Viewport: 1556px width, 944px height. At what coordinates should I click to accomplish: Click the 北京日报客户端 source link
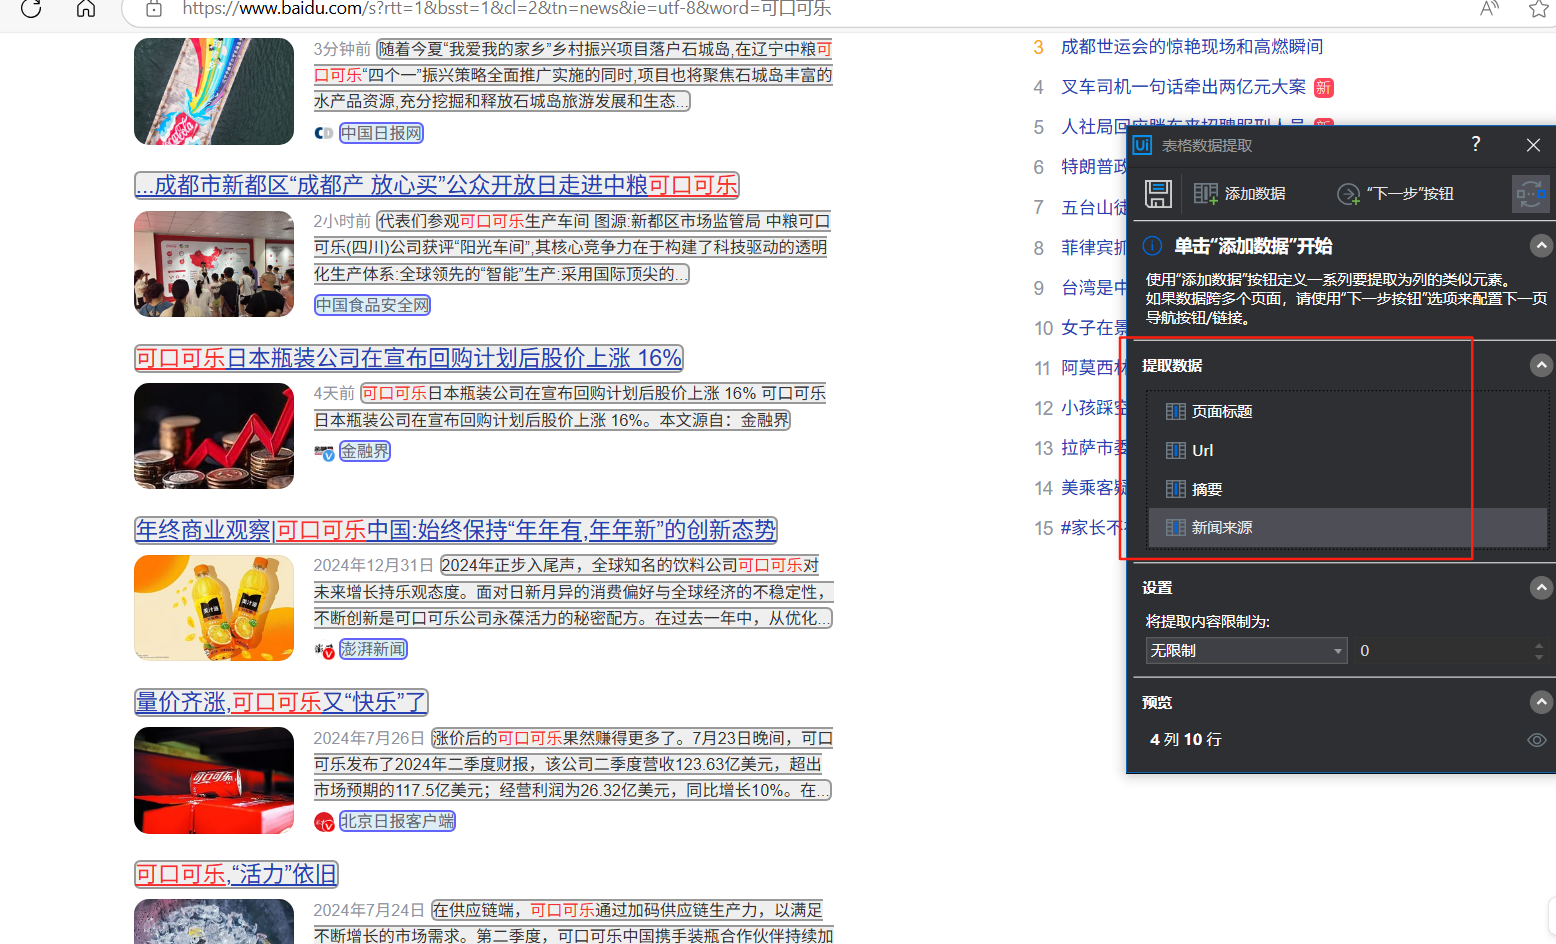coord(397,821)
